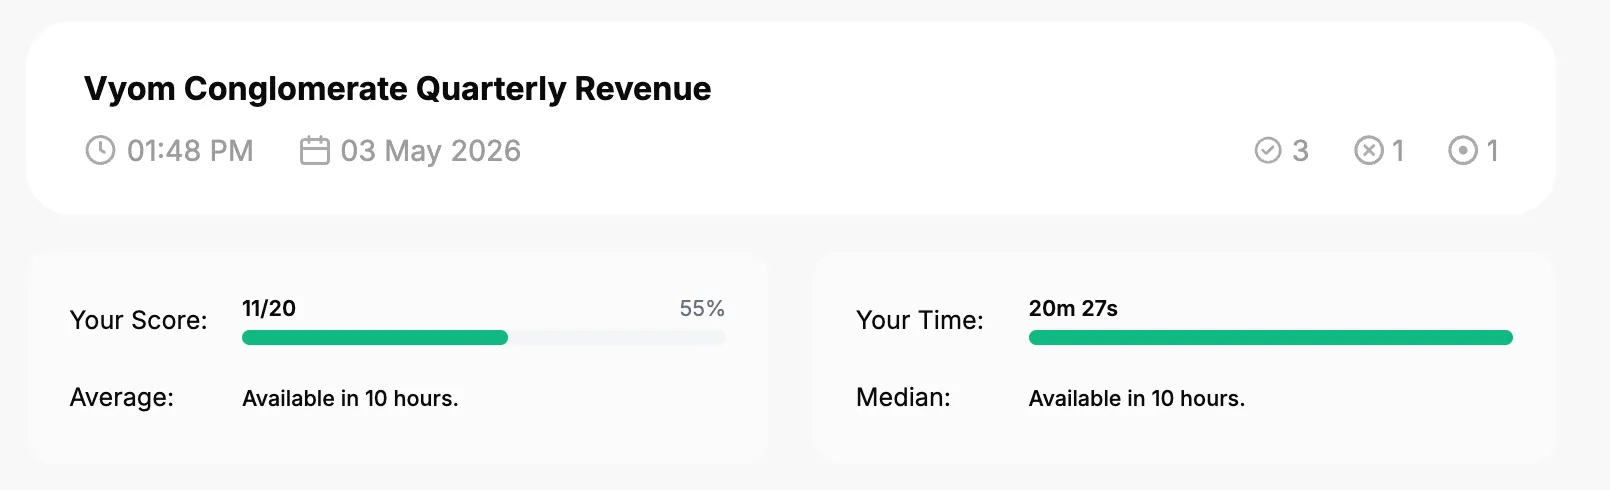Click the 55% percentage label
This screenshot has height=490, width=1610.
[x=702, y=309]
